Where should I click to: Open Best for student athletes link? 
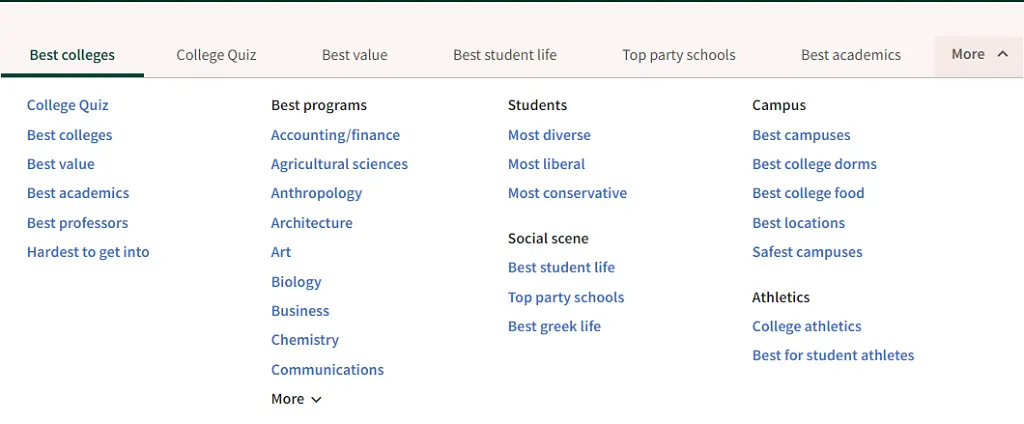point(833,355)
